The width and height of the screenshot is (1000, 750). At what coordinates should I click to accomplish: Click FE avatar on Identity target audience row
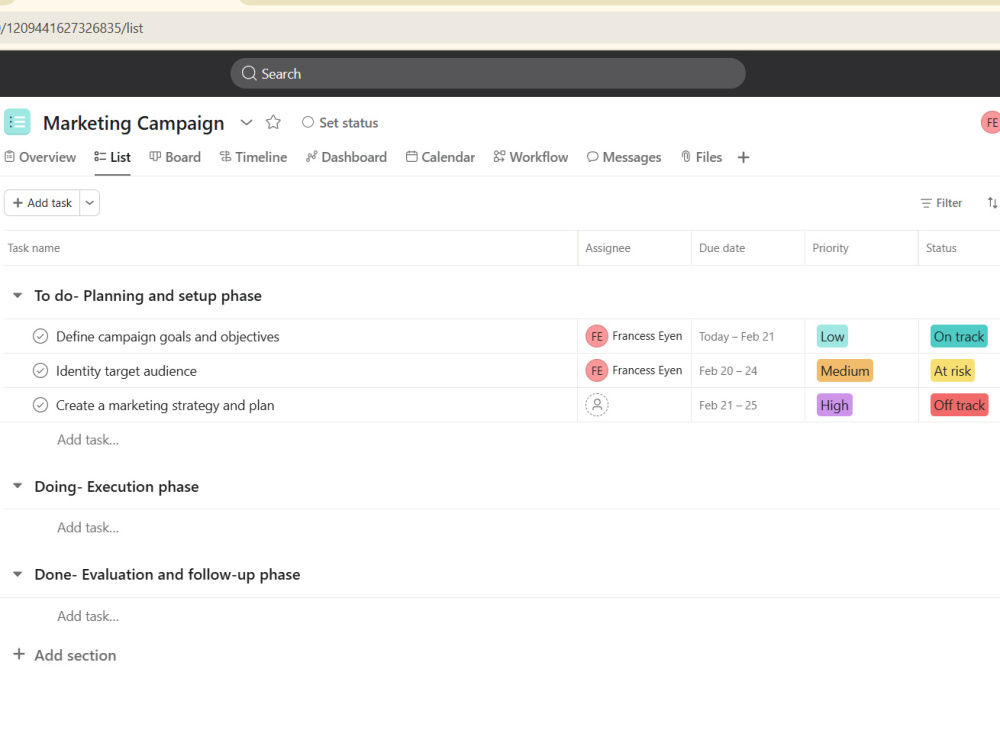click(597, 371)
